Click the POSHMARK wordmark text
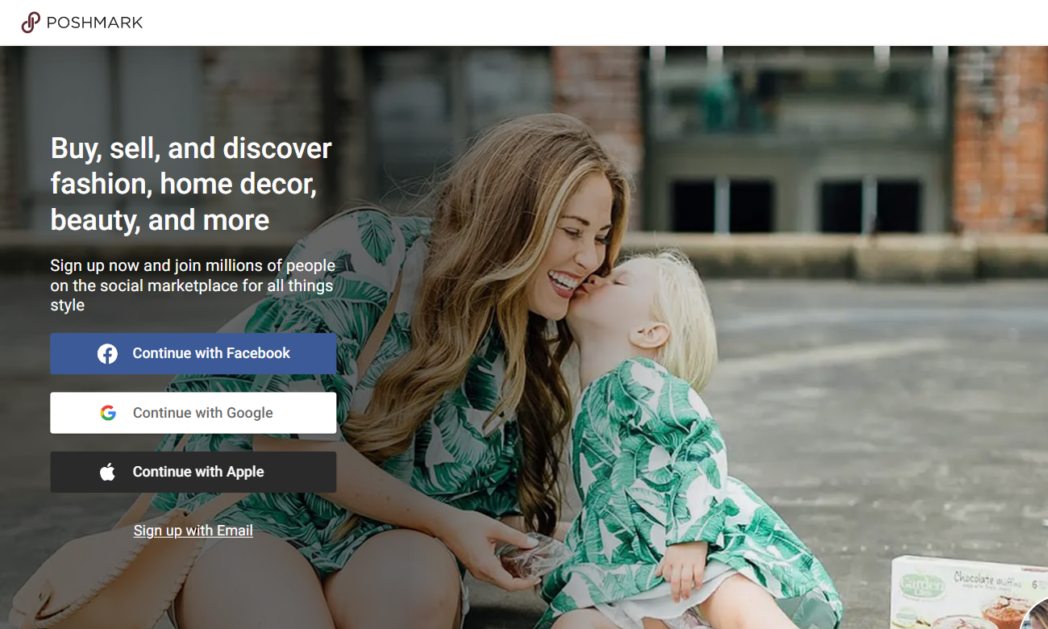1048x629 pixels. coord(94,23)
